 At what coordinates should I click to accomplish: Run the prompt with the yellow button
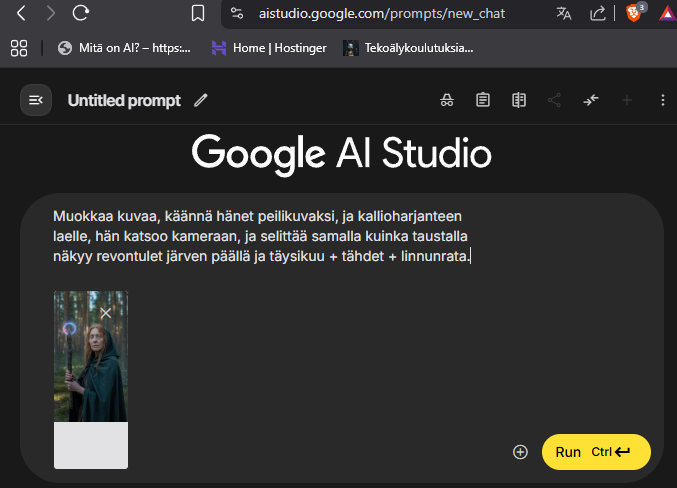point(596,452)
